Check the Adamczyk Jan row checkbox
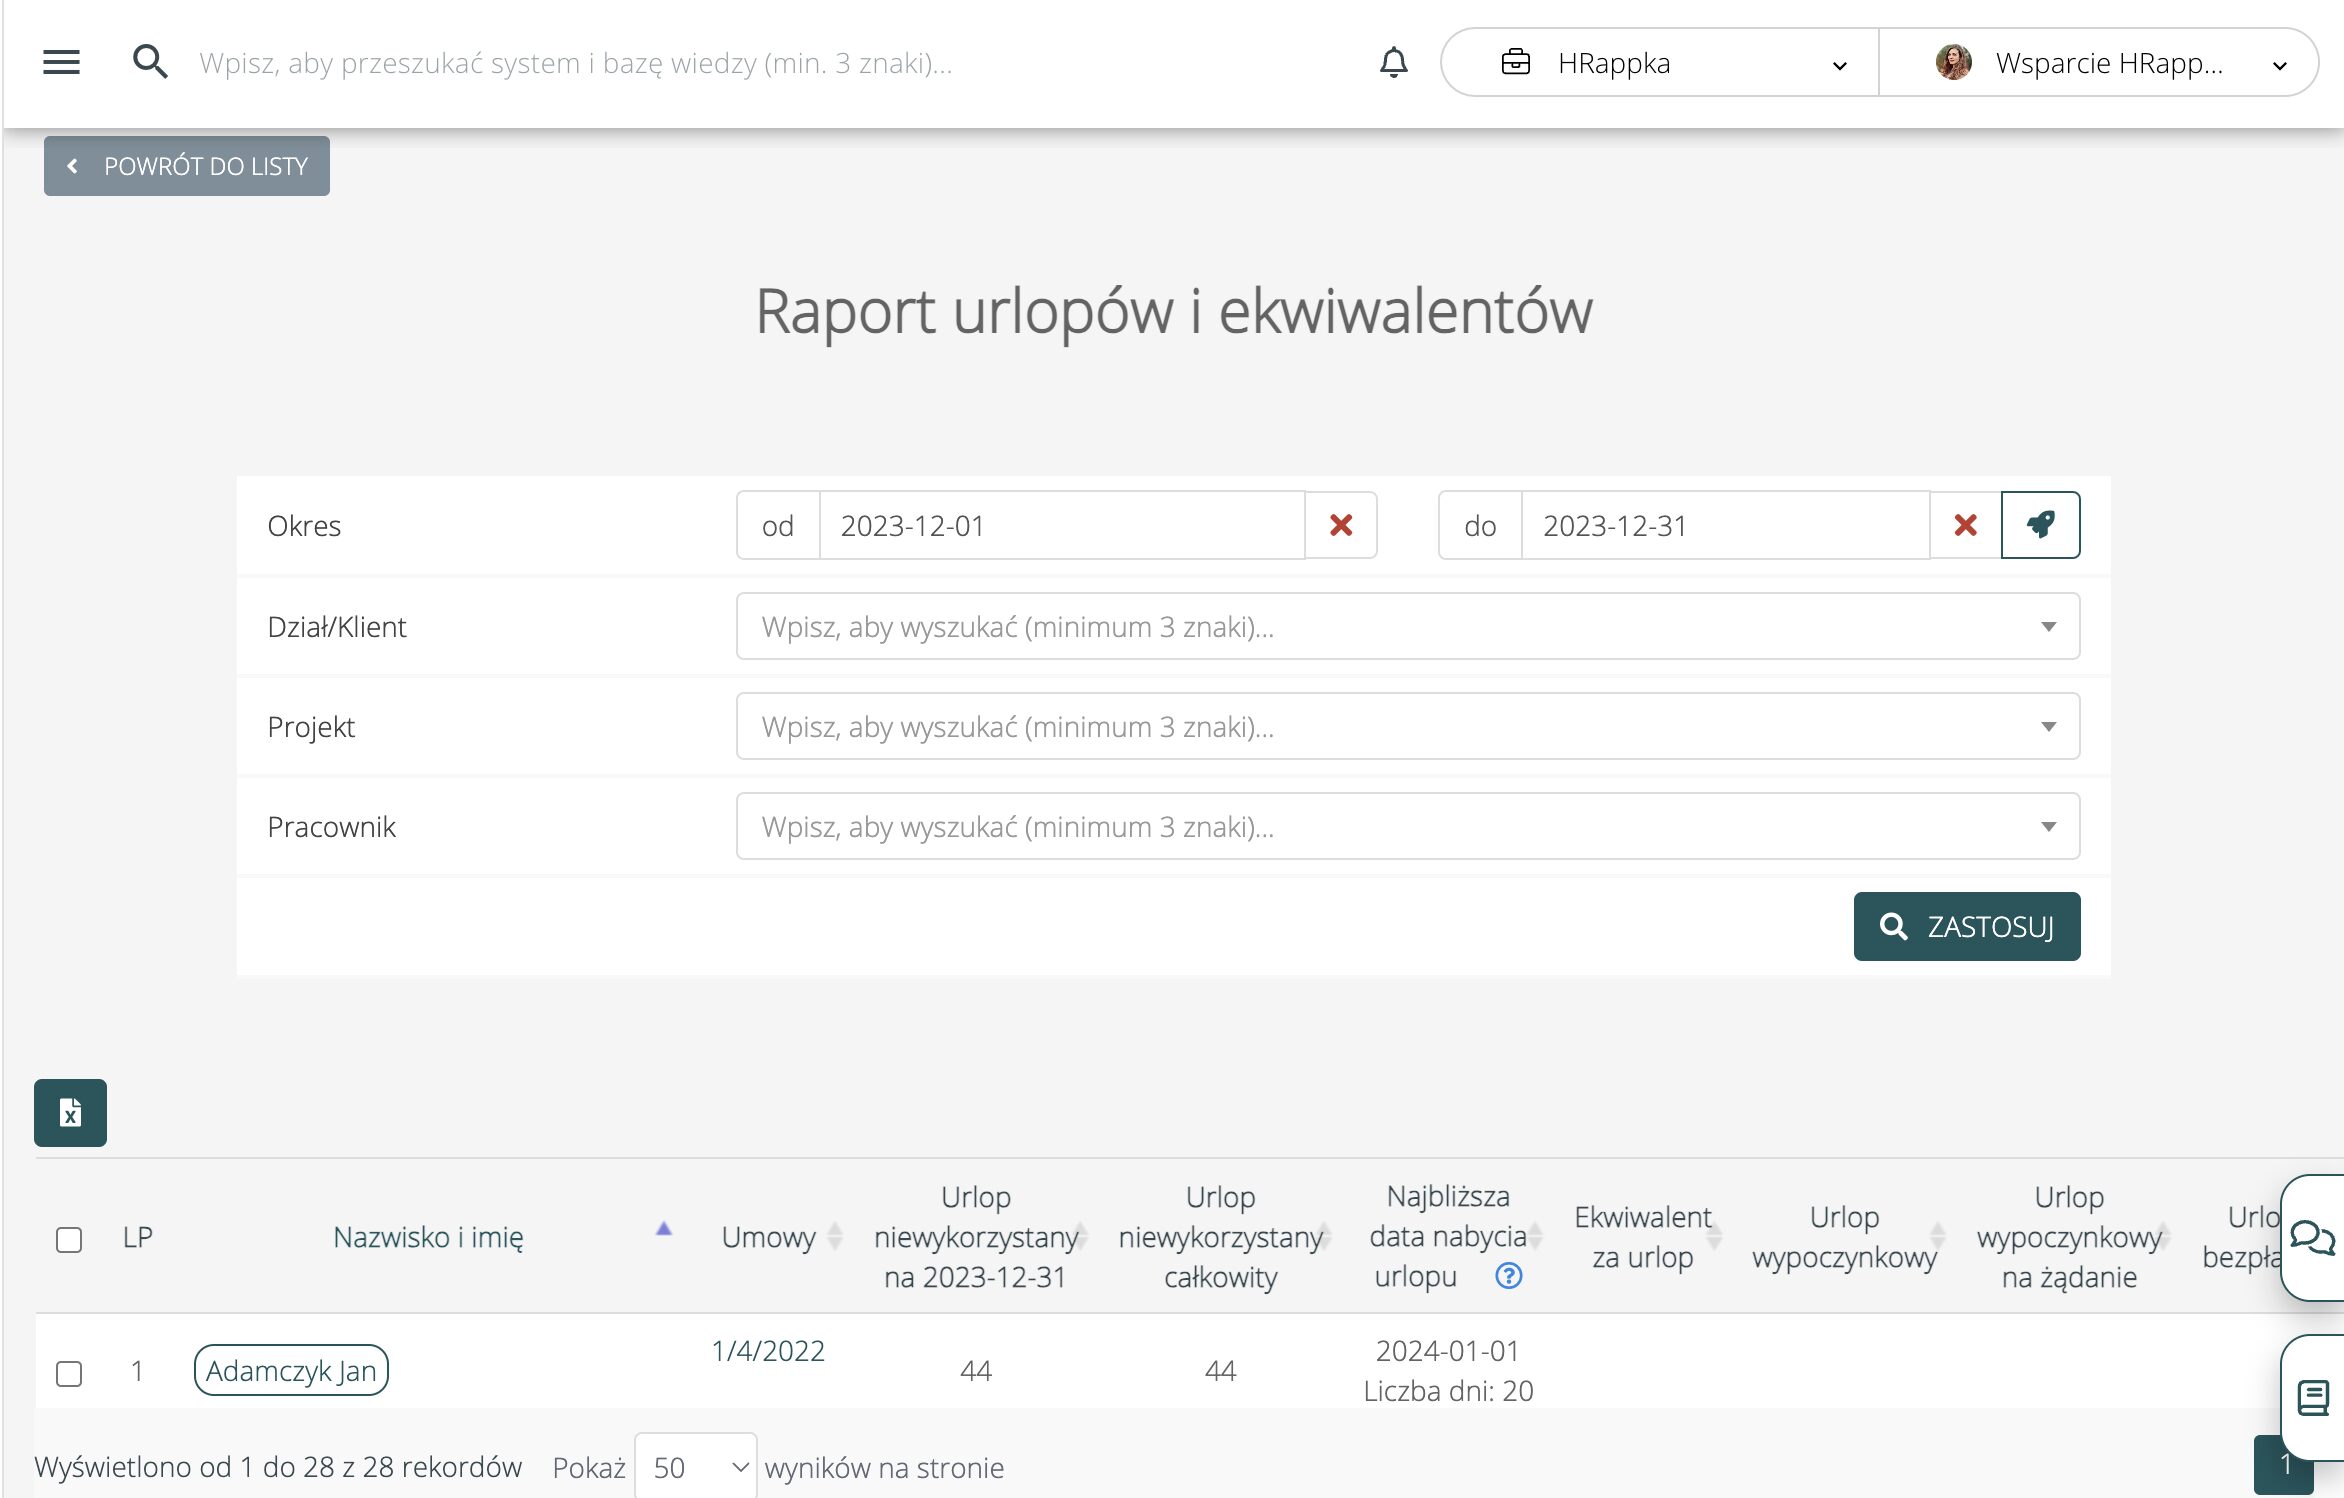 (x=69, y=1373)
